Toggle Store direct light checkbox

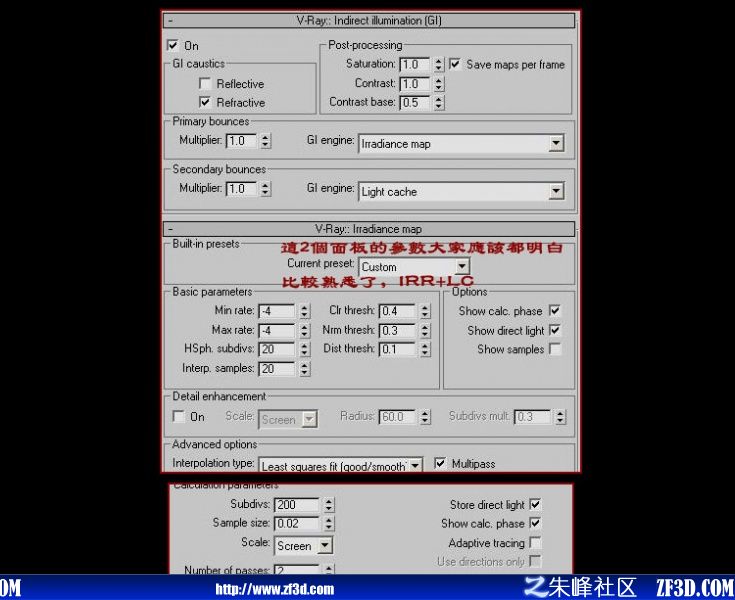tap(535, 504)
